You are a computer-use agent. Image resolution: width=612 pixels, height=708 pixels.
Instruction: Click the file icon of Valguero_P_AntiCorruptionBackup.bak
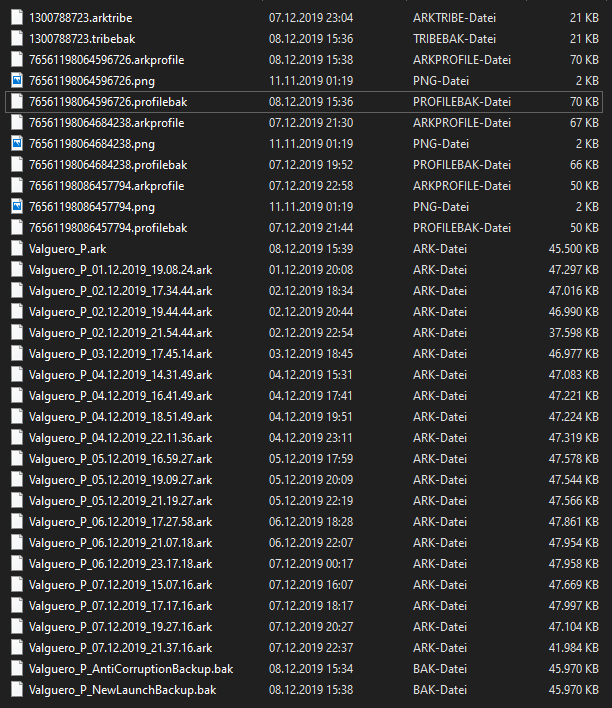pyautogui.click(x=16, y=668)
